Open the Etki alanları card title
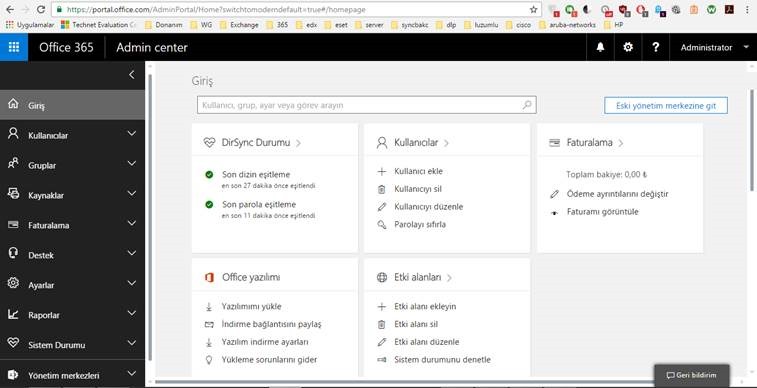 (x=418, y=277)
